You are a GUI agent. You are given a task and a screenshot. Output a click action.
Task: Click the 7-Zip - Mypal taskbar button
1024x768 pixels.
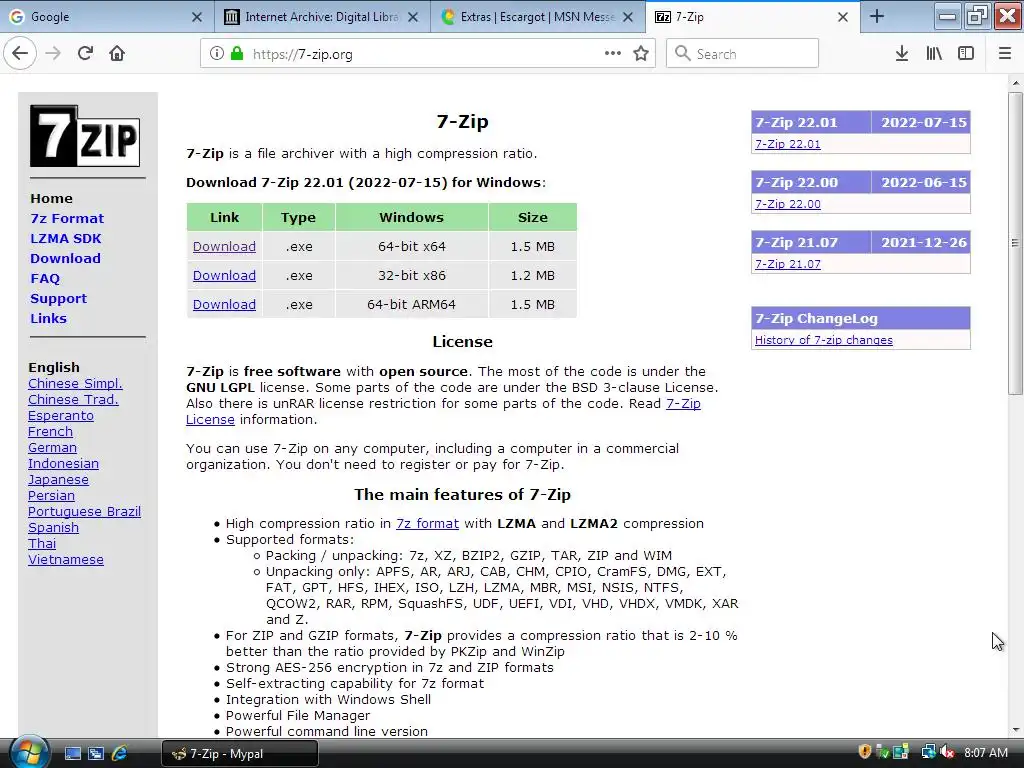pyautogui.click(x=240, y=754)
